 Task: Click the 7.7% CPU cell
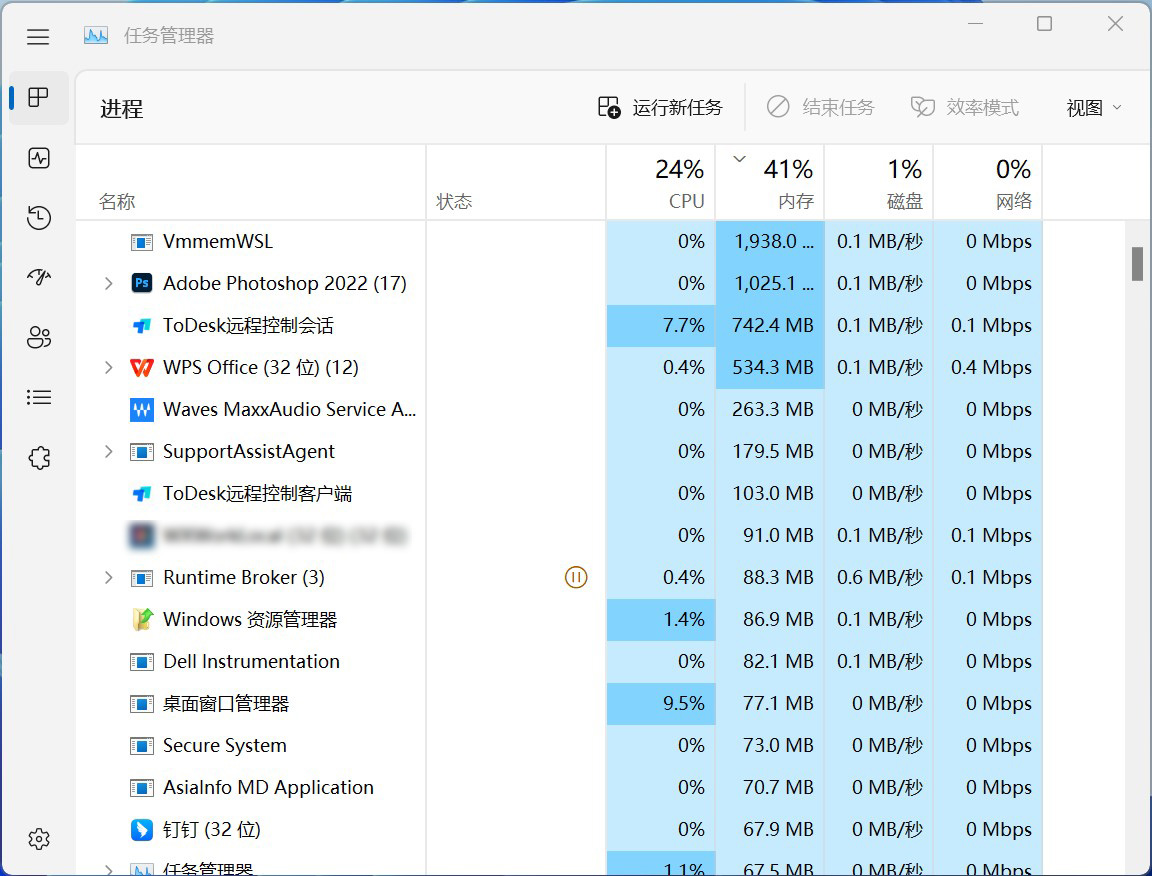(661, 326)
